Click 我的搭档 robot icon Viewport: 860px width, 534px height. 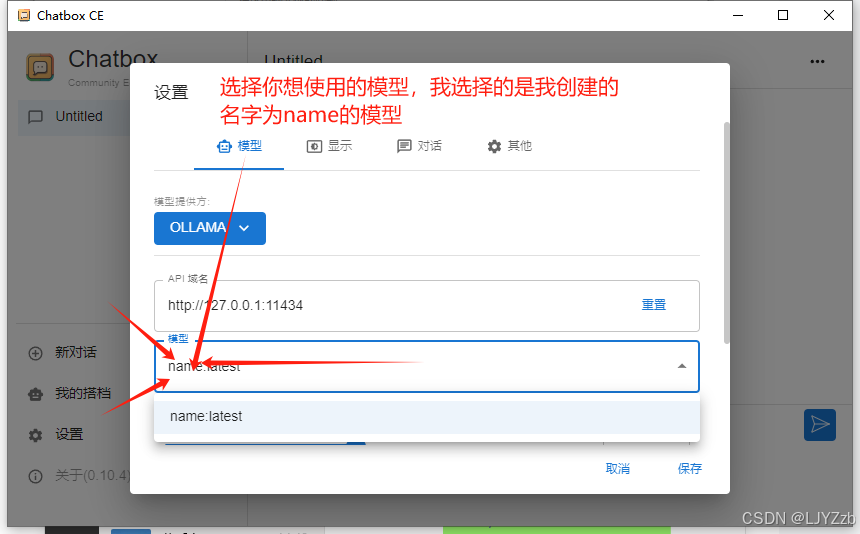(x=35, y=394)
